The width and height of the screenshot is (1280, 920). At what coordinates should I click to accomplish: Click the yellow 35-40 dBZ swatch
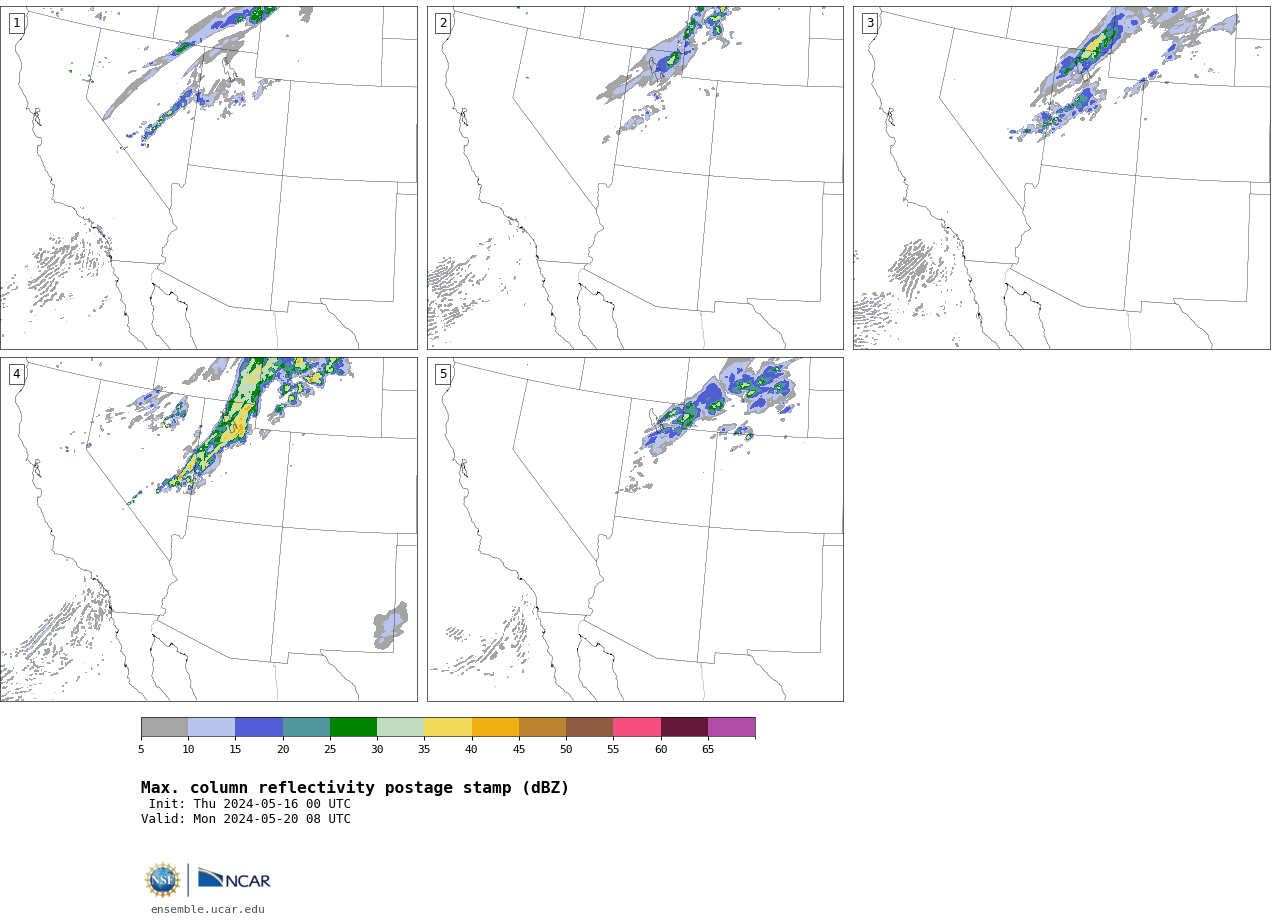448,727
